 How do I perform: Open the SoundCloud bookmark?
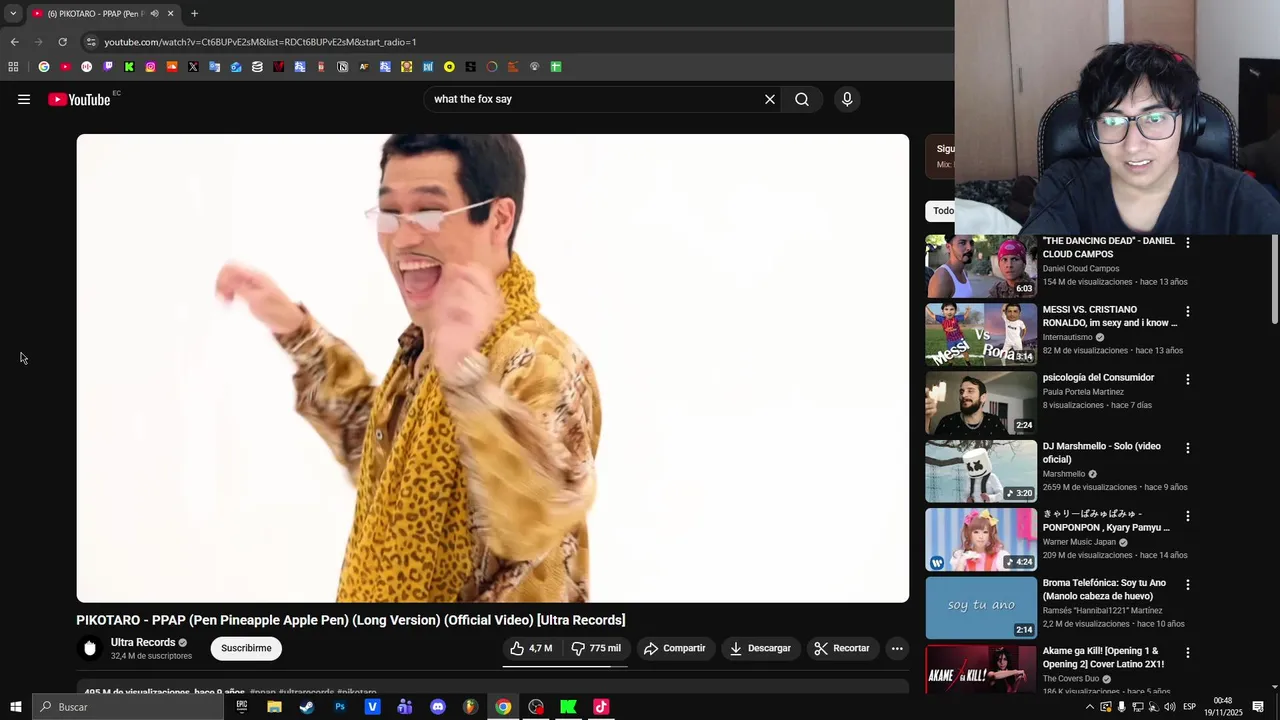(x=172, y=67)
